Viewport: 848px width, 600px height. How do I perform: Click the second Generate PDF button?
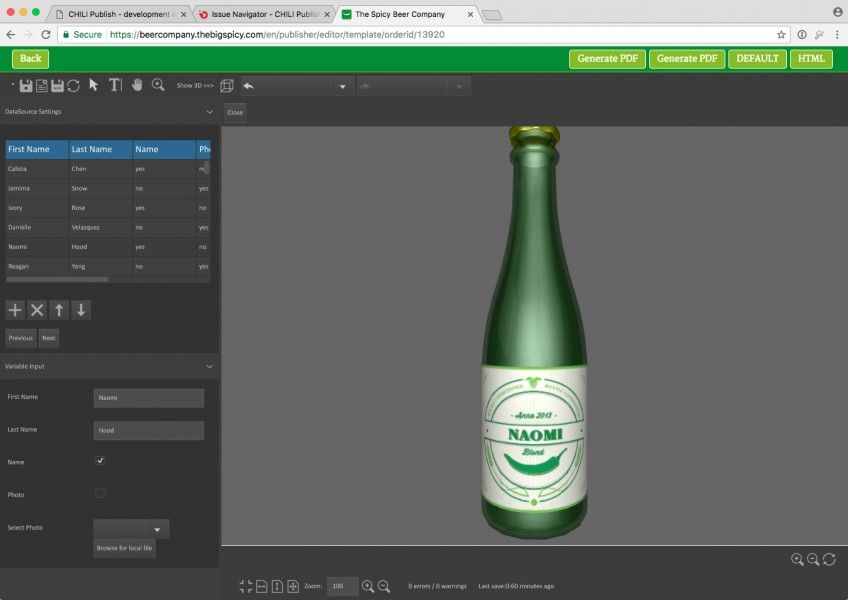(x=687, y=58)
